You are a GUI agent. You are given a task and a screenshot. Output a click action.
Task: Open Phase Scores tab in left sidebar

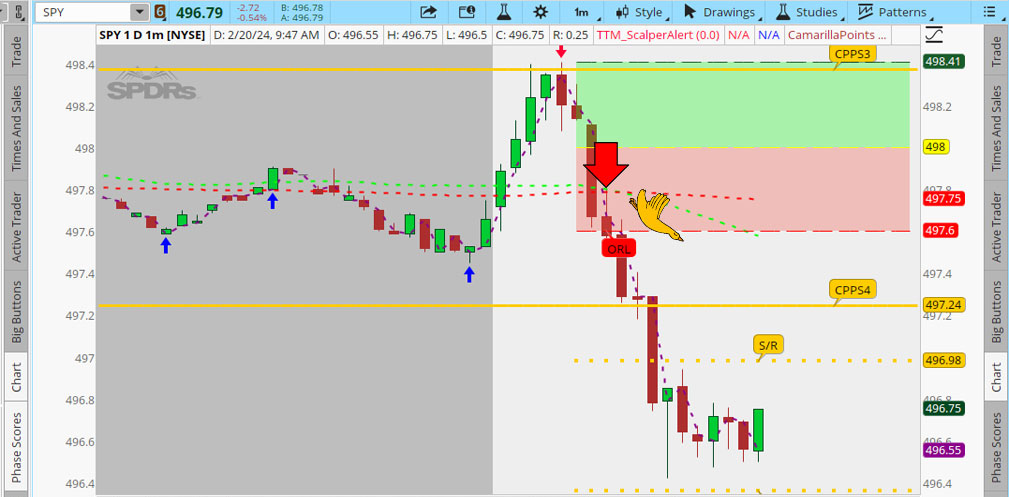coord(17,448)
